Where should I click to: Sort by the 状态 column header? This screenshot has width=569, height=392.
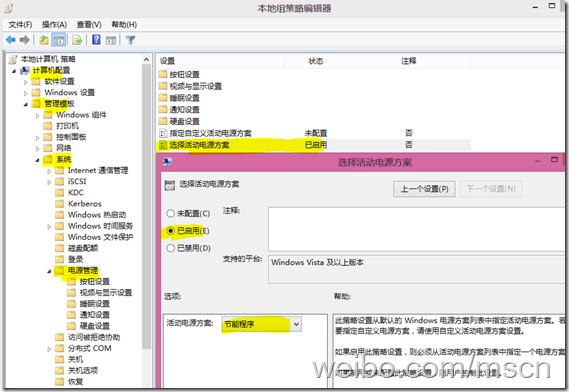coord(316,61)
